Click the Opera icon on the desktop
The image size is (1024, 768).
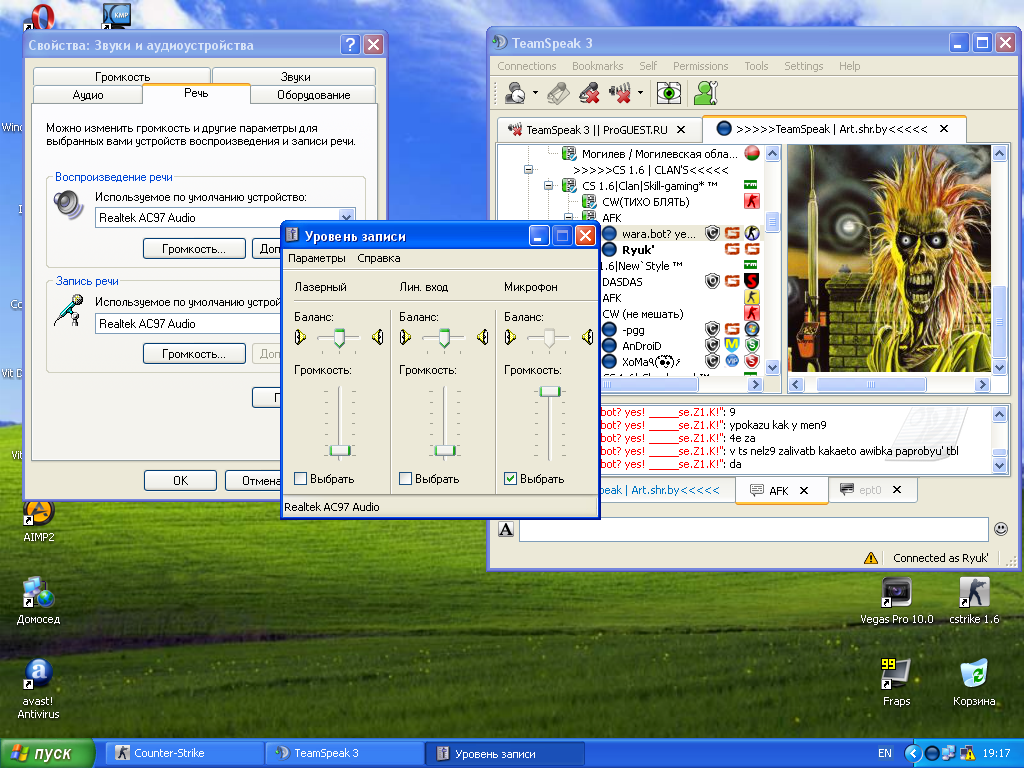pos(40,16)
